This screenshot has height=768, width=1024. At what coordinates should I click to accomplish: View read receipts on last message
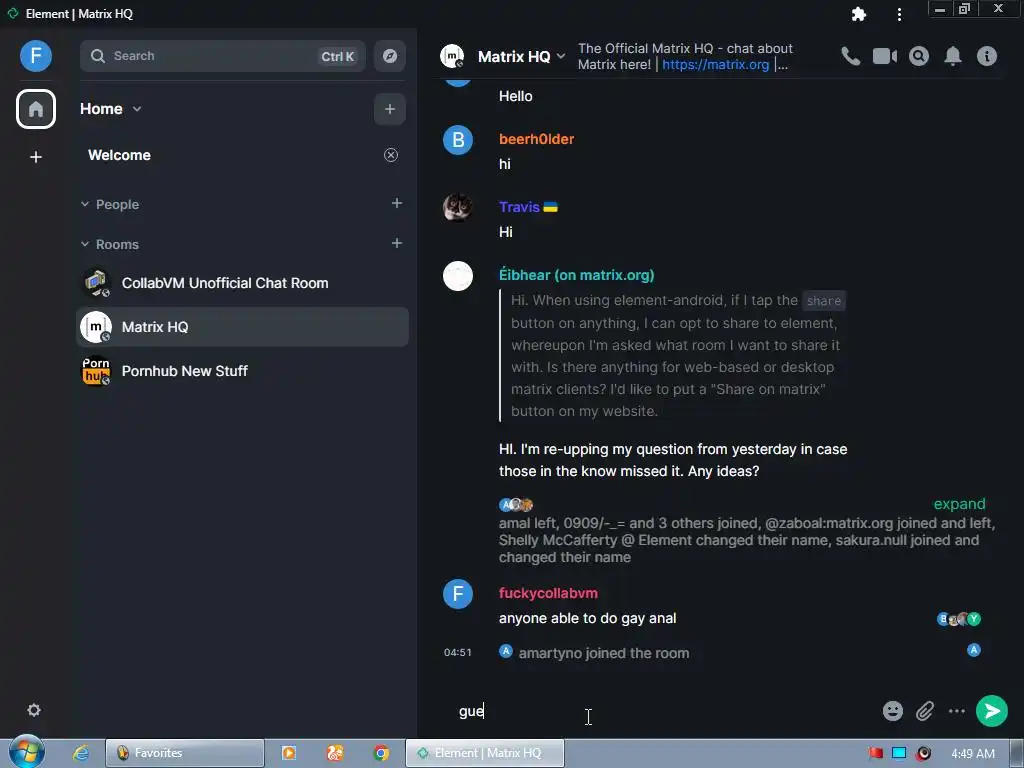tap(959, 618)
